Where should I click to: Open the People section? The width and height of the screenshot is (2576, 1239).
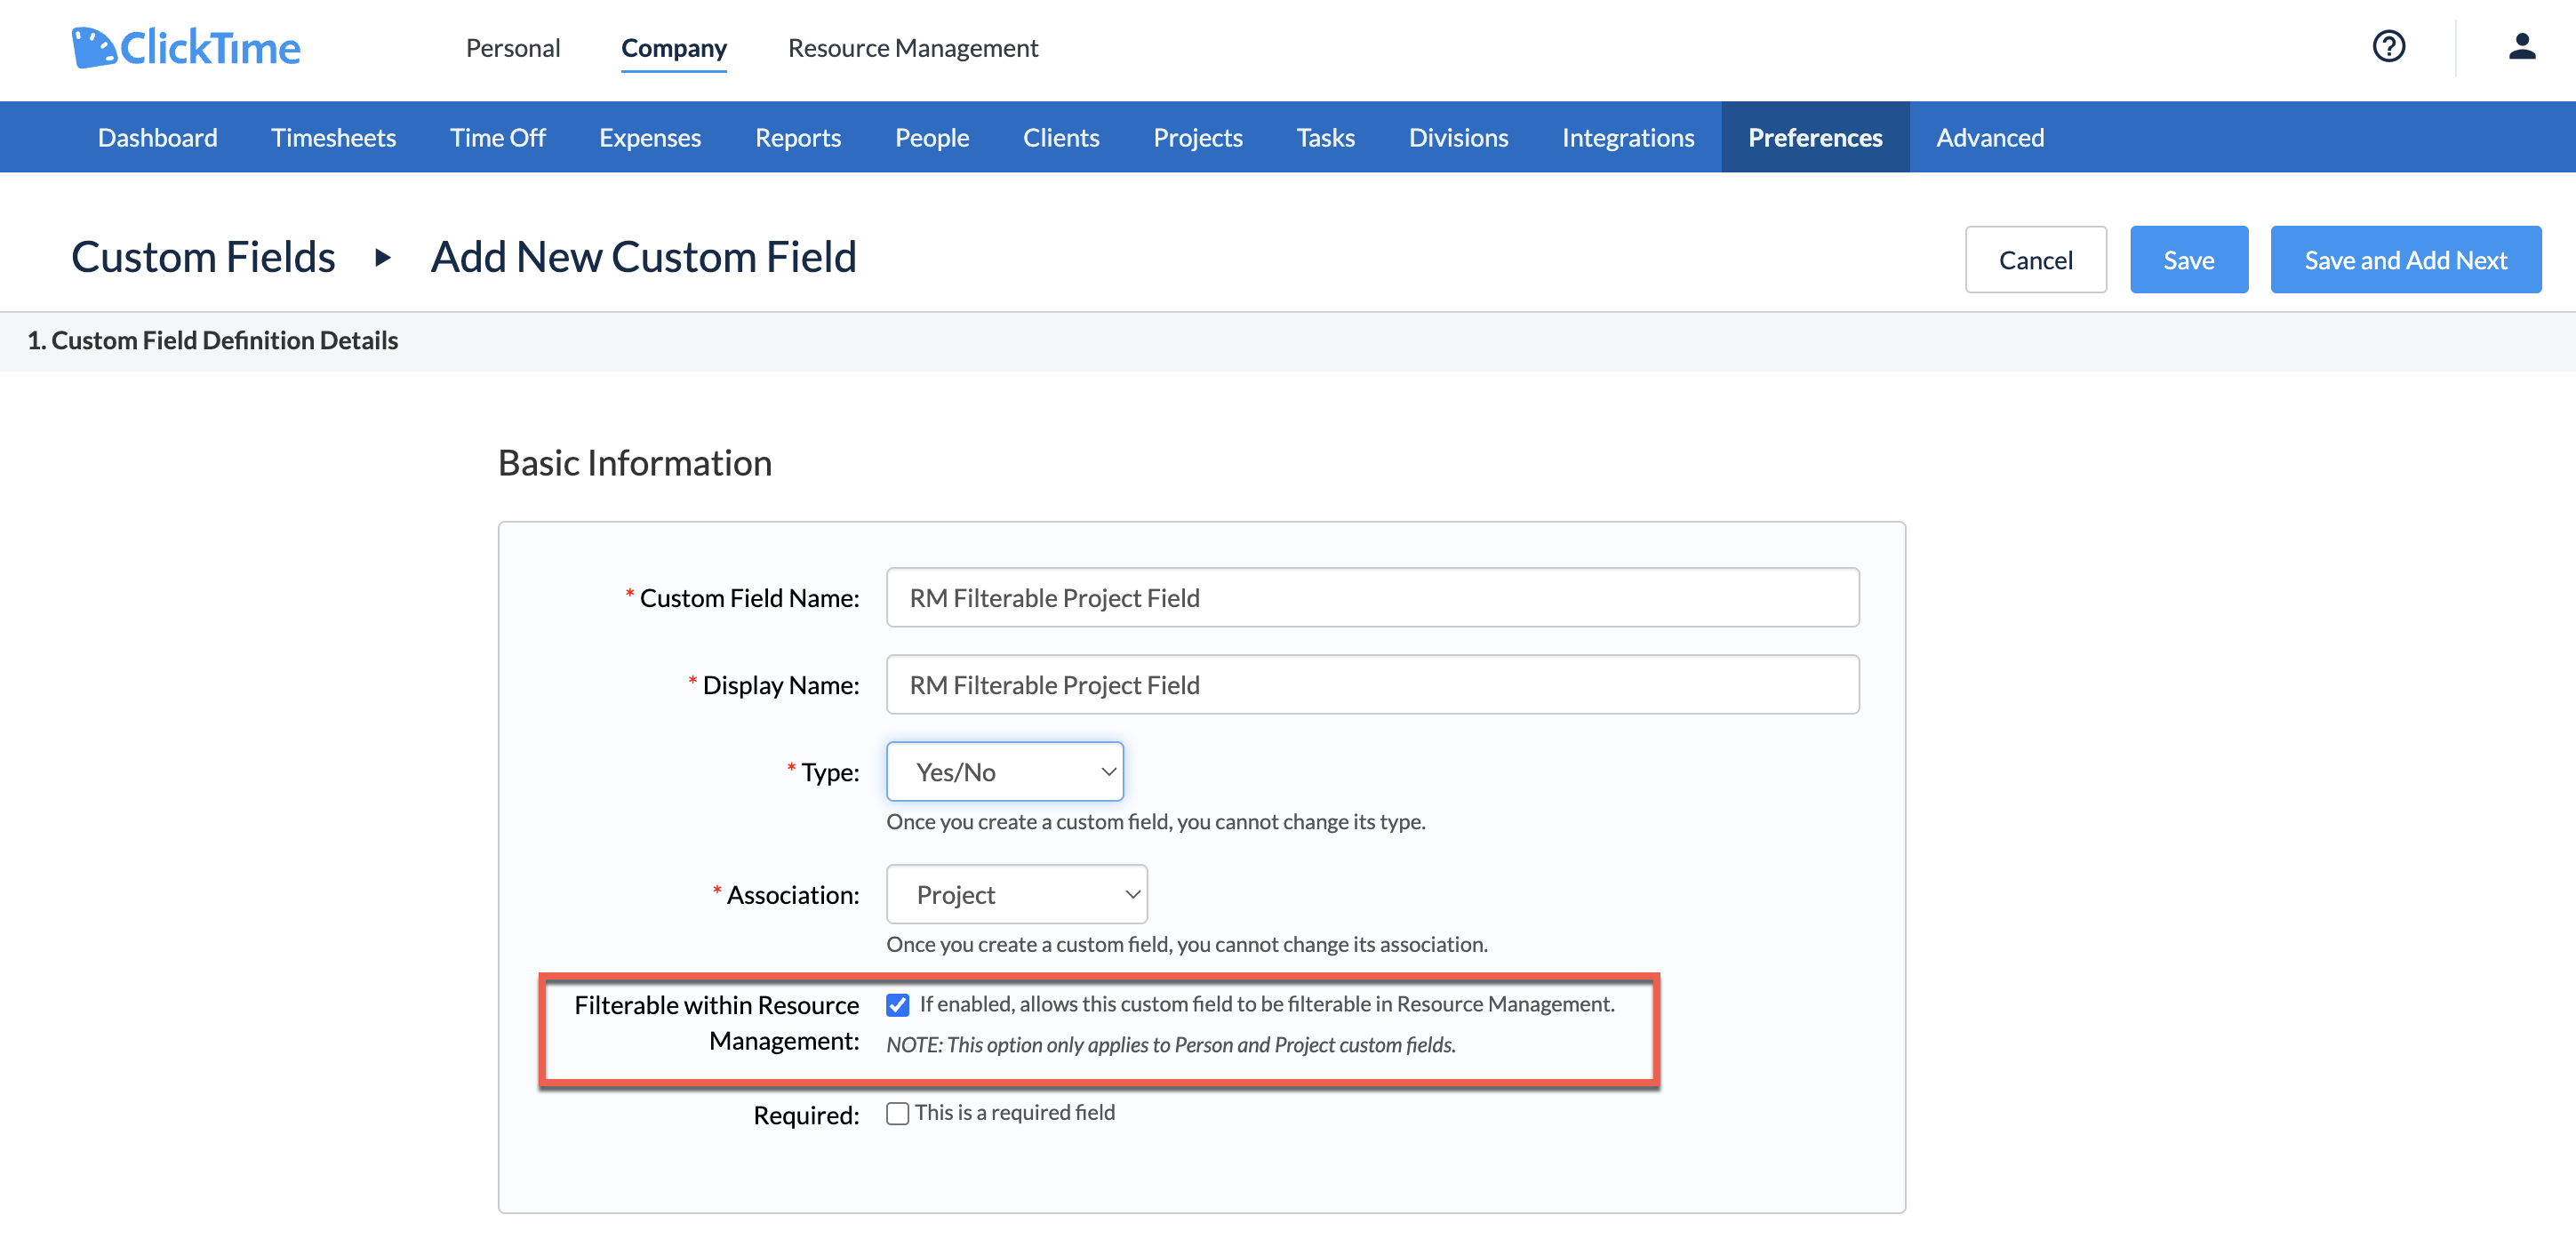[x=931, y=137]
